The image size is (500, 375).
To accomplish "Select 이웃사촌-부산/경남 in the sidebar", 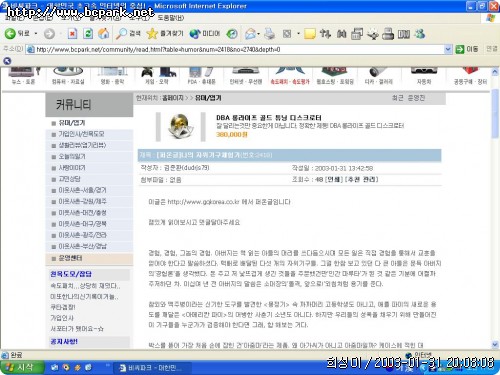I will coord(82,246).
